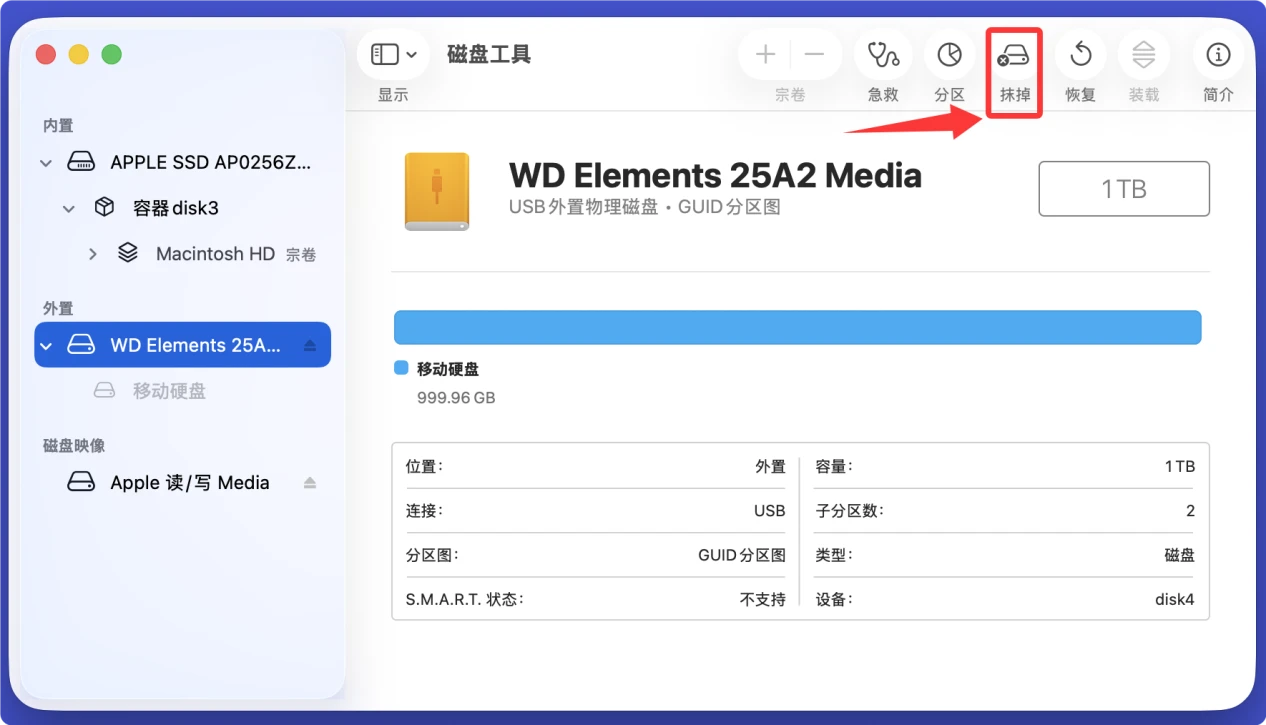1266x725 pixels.
Task: Collapse the 容器 disk3 container row
Action: point(69,209)
